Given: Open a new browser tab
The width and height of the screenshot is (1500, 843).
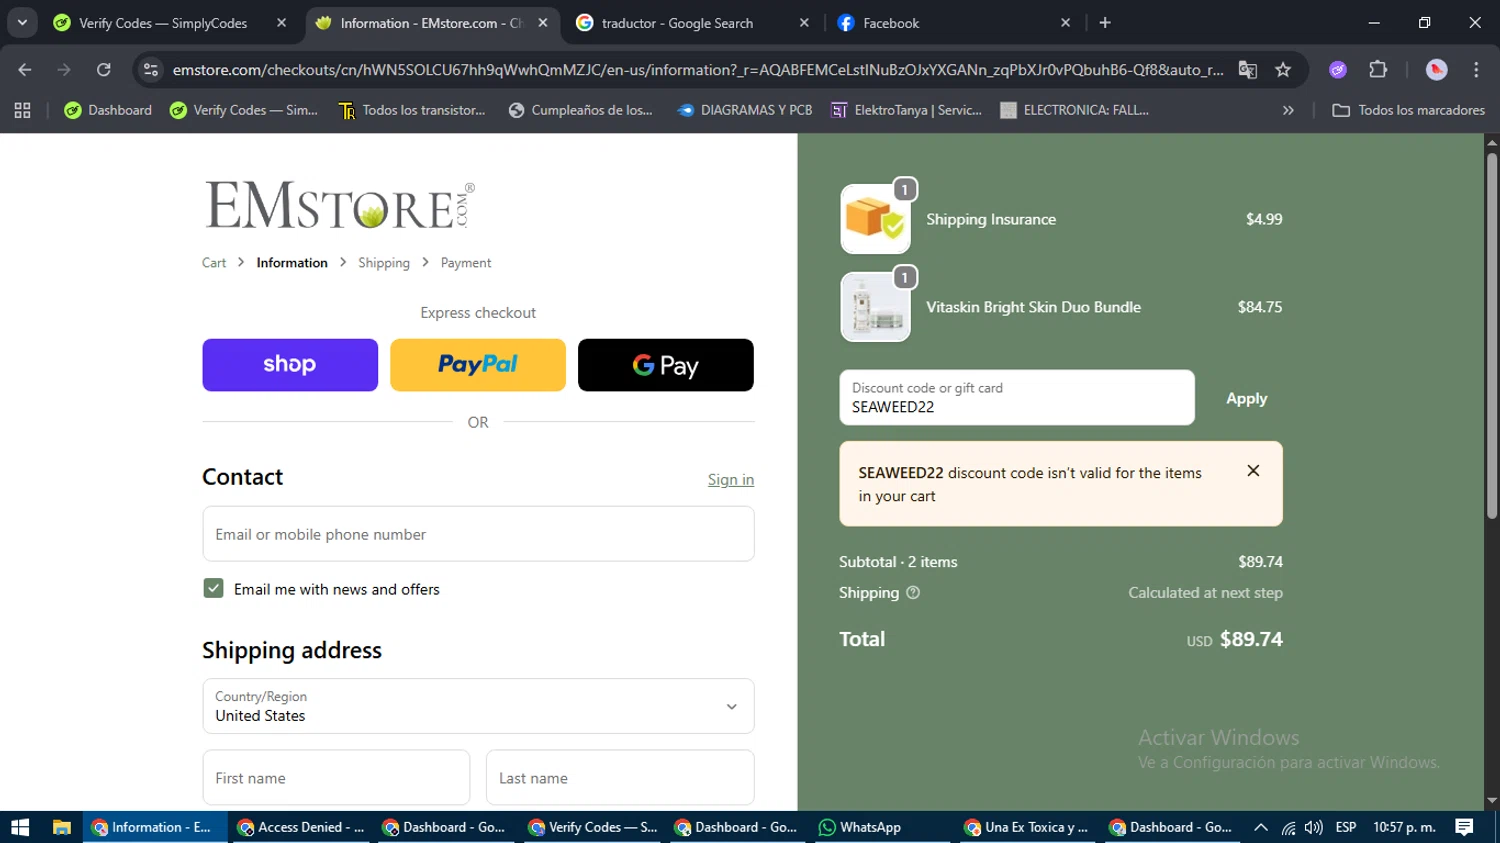Looking at the screenshot, I should point(1105,22).
